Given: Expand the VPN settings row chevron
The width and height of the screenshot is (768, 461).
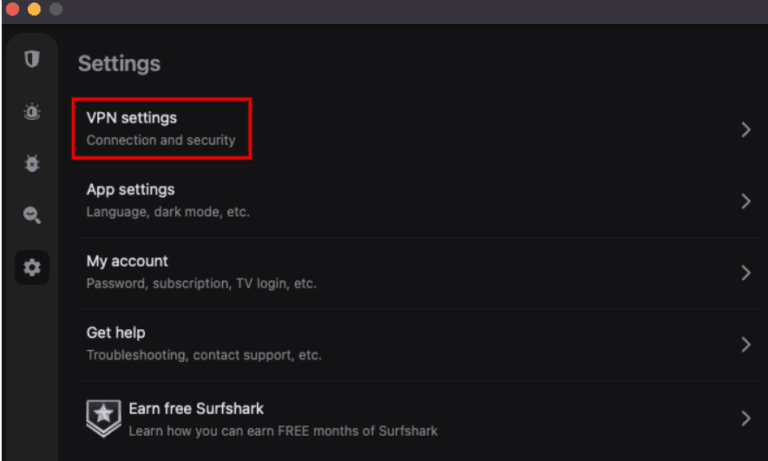Looking at the screenshot, I should click(745, 129).
